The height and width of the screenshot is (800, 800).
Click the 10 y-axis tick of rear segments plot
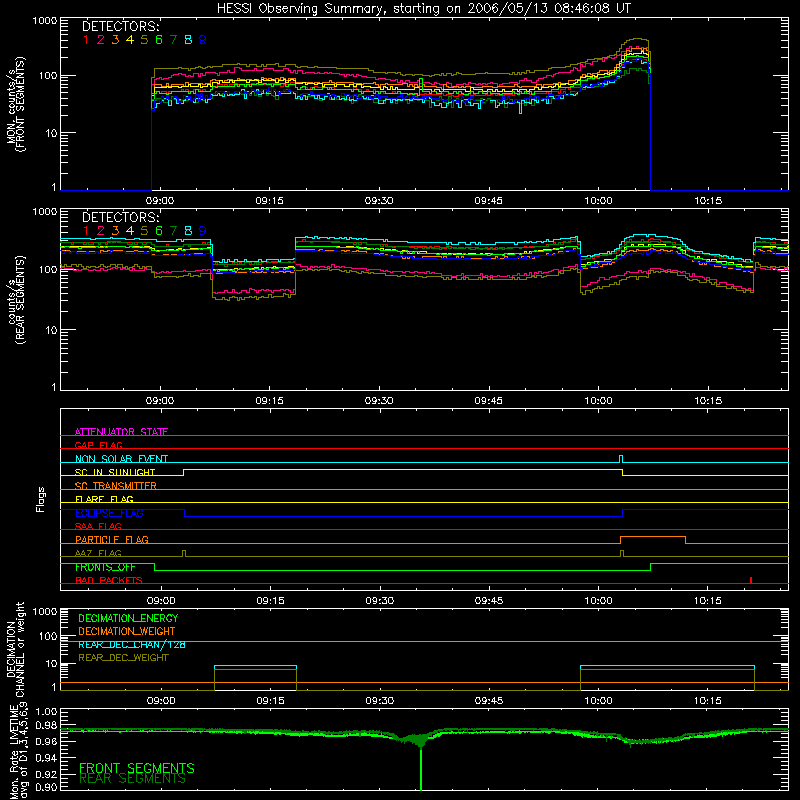click(51, 330)
